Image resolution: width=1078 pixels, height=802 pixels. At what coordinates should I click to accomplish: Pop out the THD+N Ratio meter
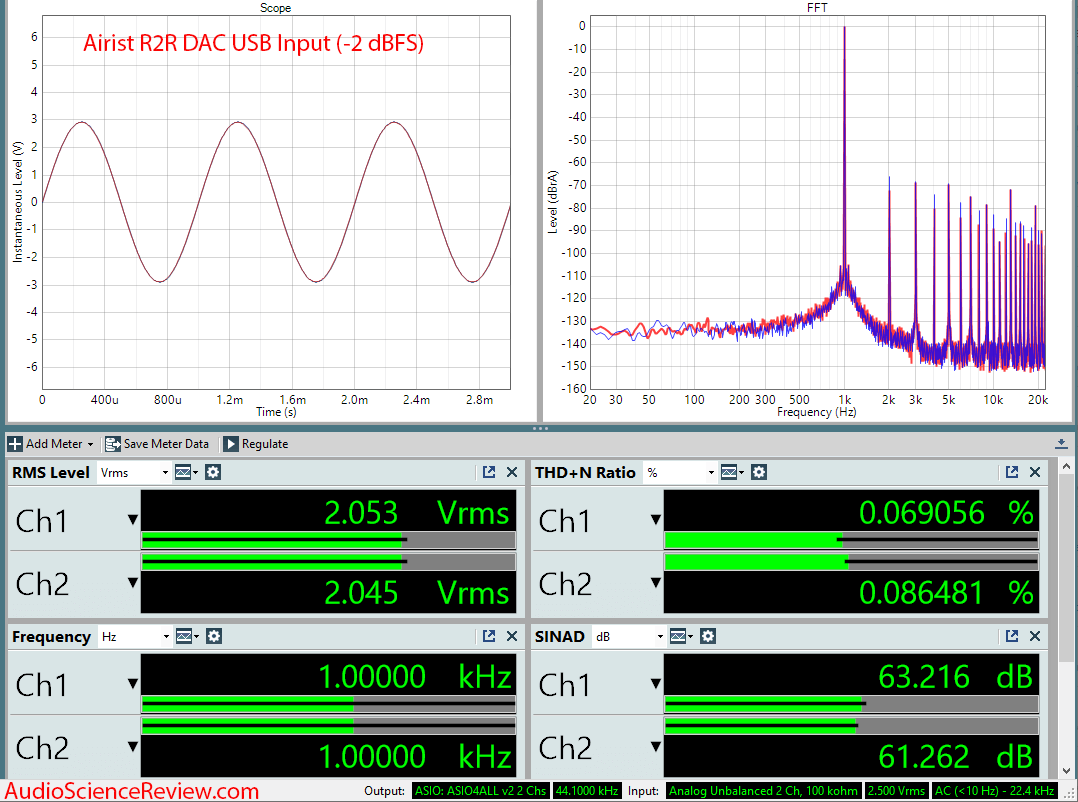(1012, 472)
